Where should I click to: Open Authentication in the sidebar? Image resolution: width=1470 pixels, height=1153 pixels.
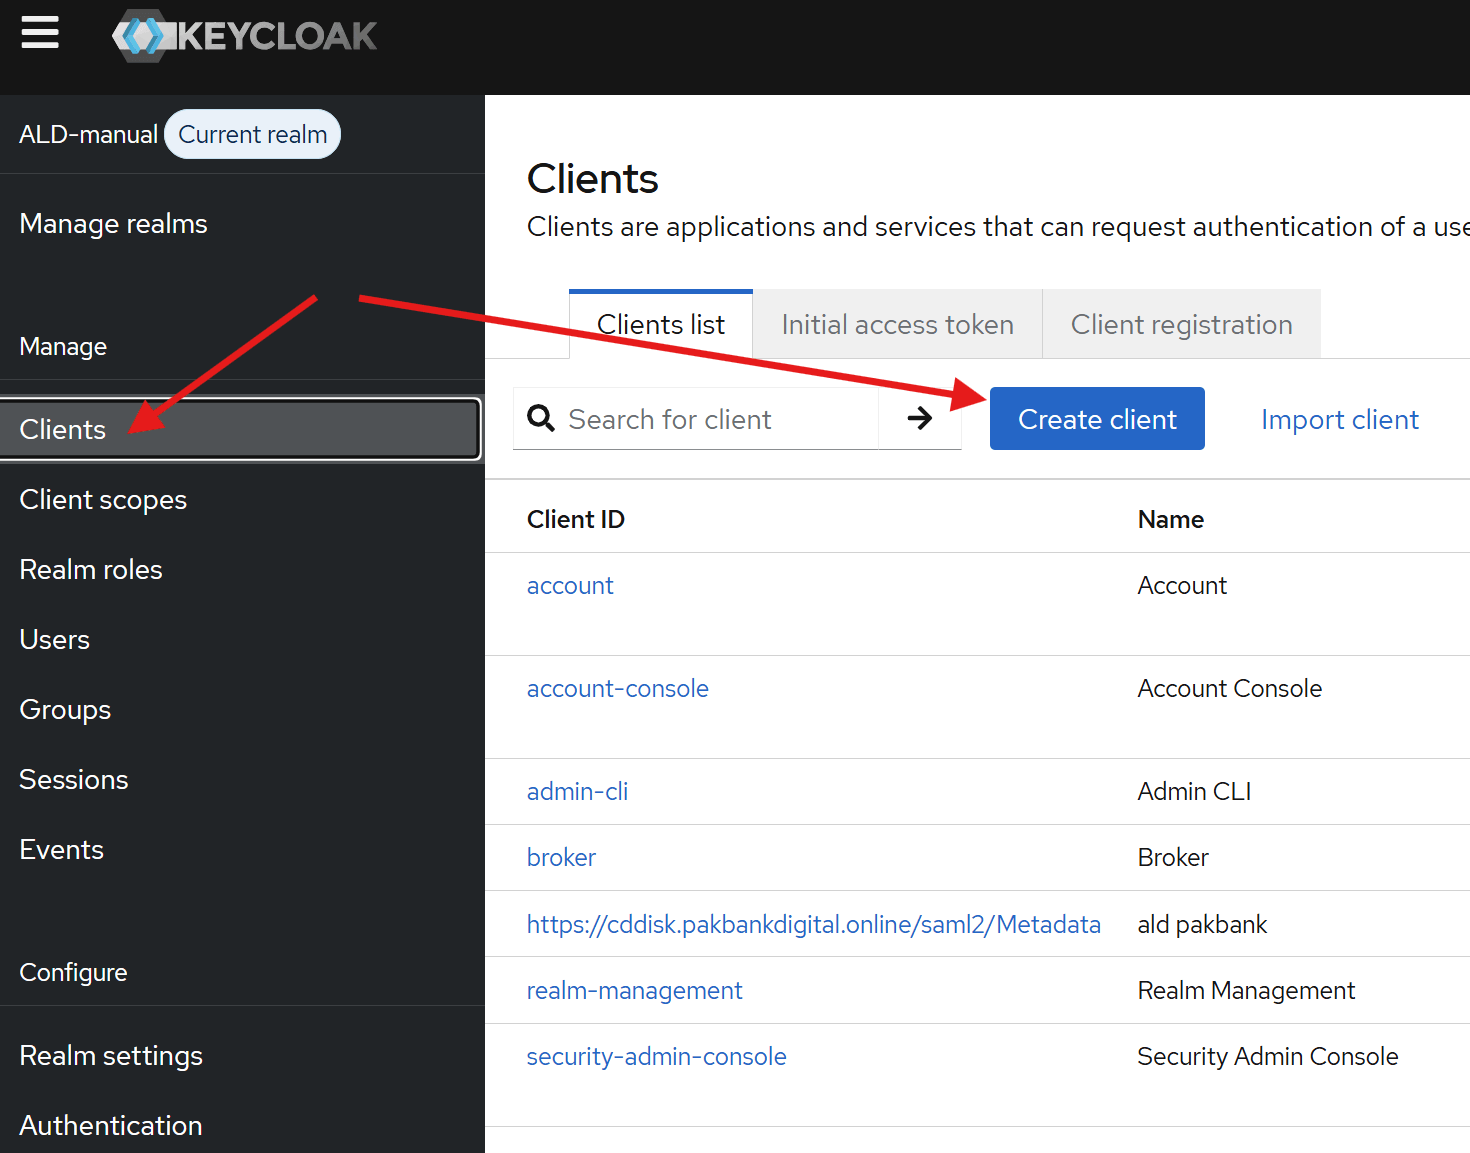111,1125
